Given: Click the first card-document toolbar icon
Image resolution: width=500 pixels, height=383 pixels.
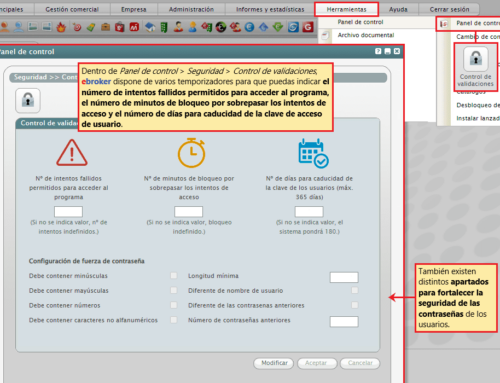Looking at the screenshot, I should pyautogui.click(x=33, y=27).
